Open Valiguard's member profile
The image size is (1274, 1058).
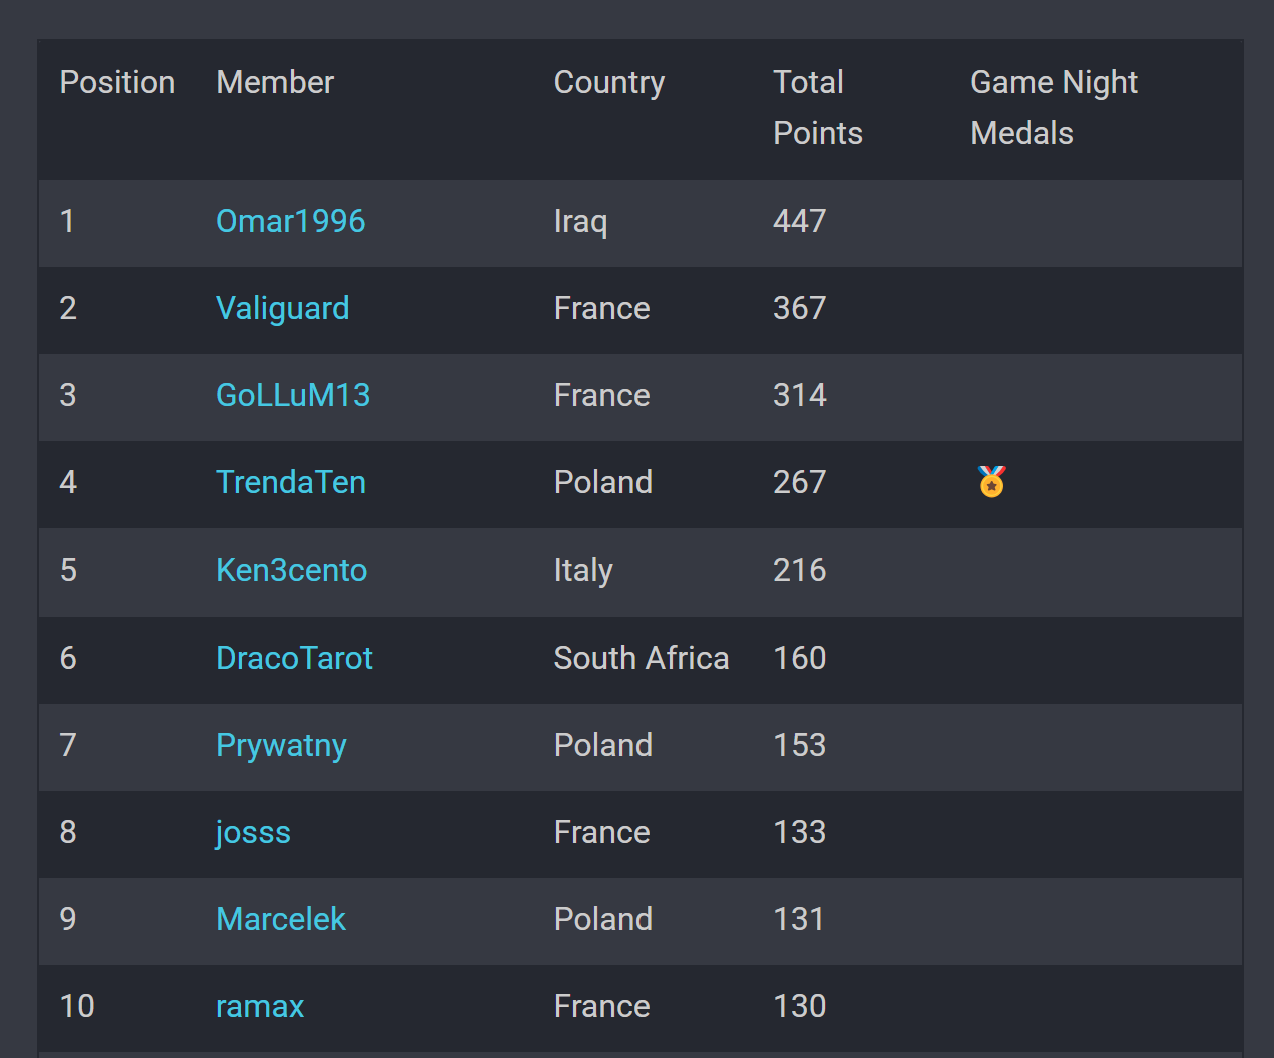point(282,308)
